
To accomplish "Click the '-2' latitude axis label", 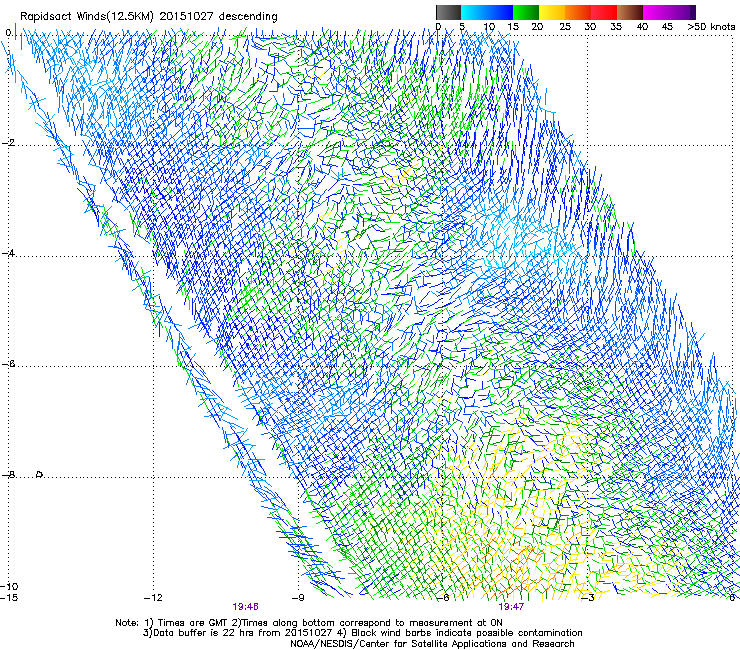I will 8,143.
